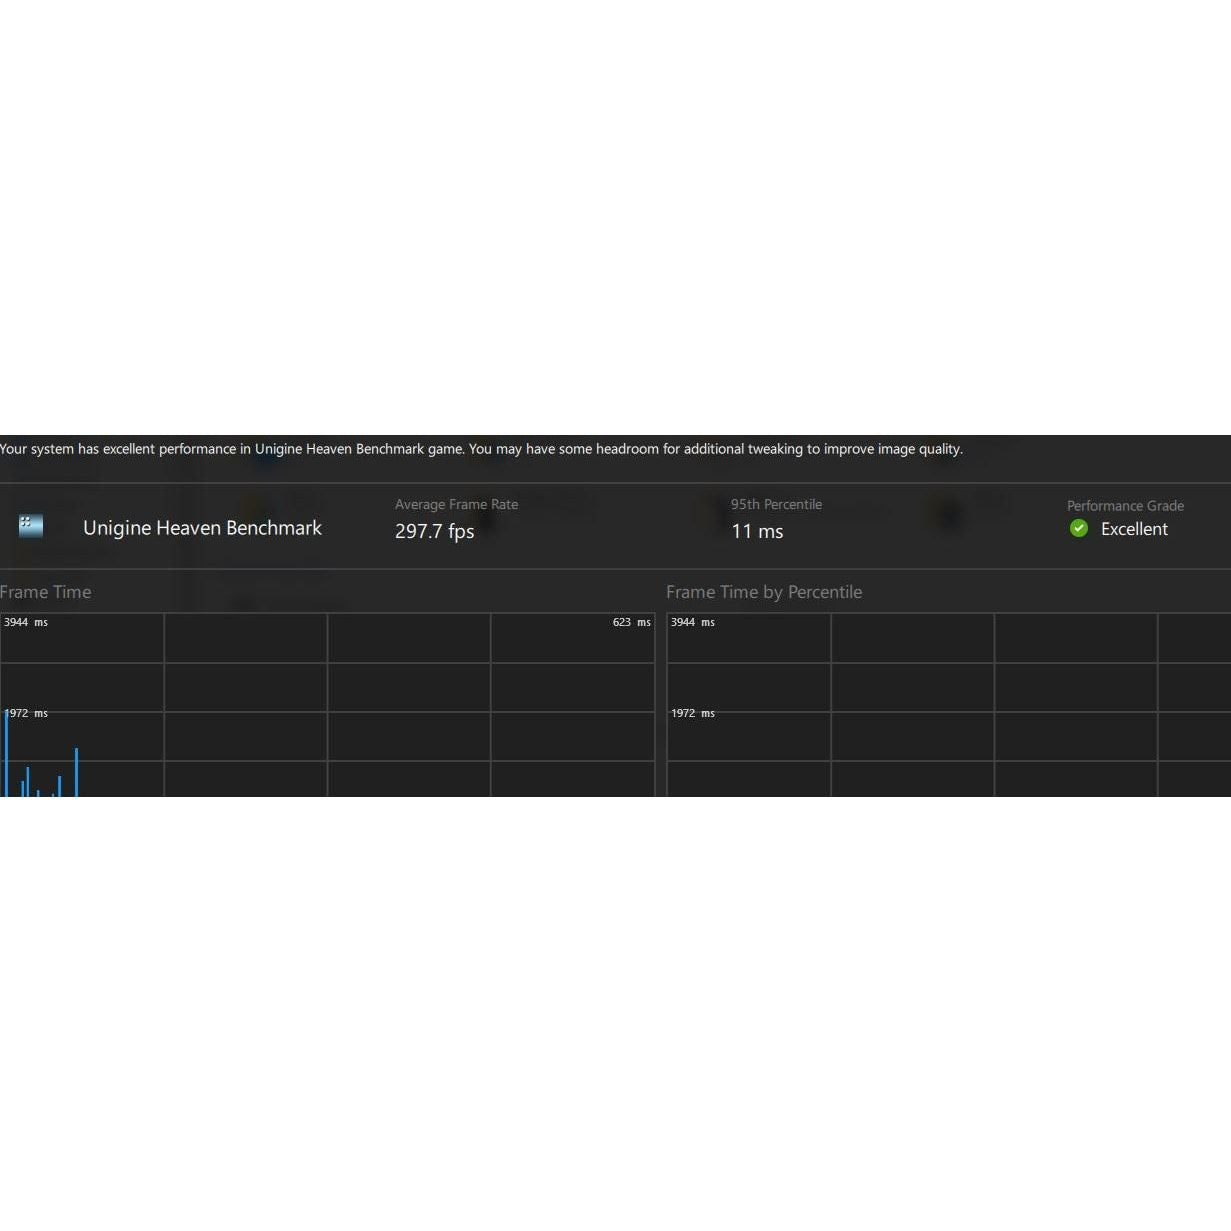The height and width of the screenshot is (1231, 1231).
Task: Click the Average Frame Rate label
Action: click(x=456, y=504)
